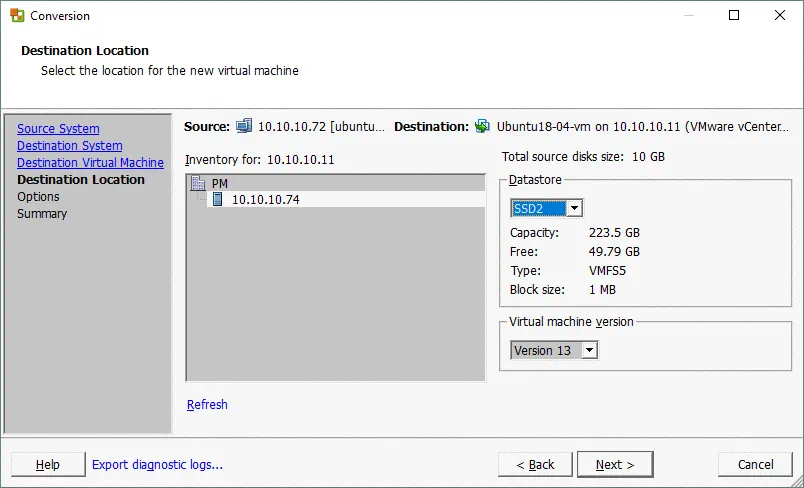Viewport: 804px width, 488px height.
Task: Click the destination vCenter icon
Action: click(483, 127)
